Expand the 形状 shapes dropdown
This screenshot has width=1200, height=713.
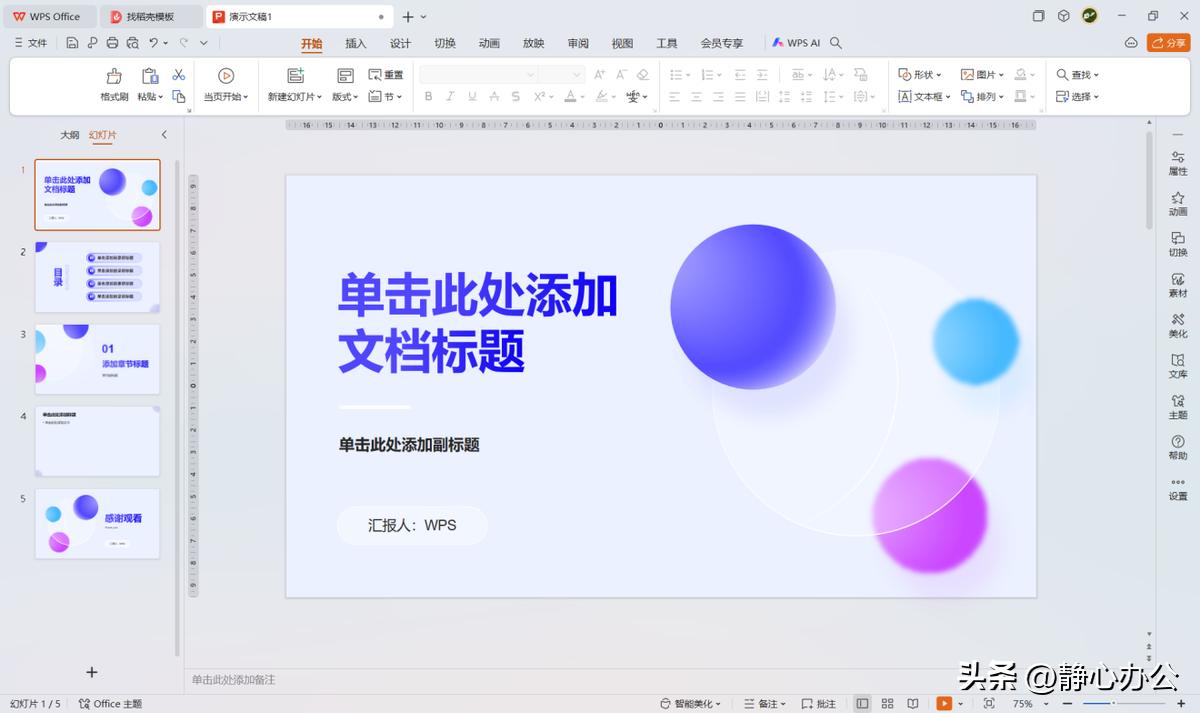click(x=916, y=75)
